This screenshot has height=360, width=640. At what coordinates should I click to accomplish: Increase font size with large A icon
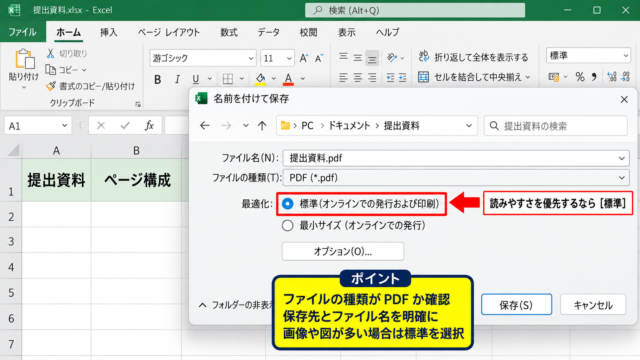click(x=304, y=58)
